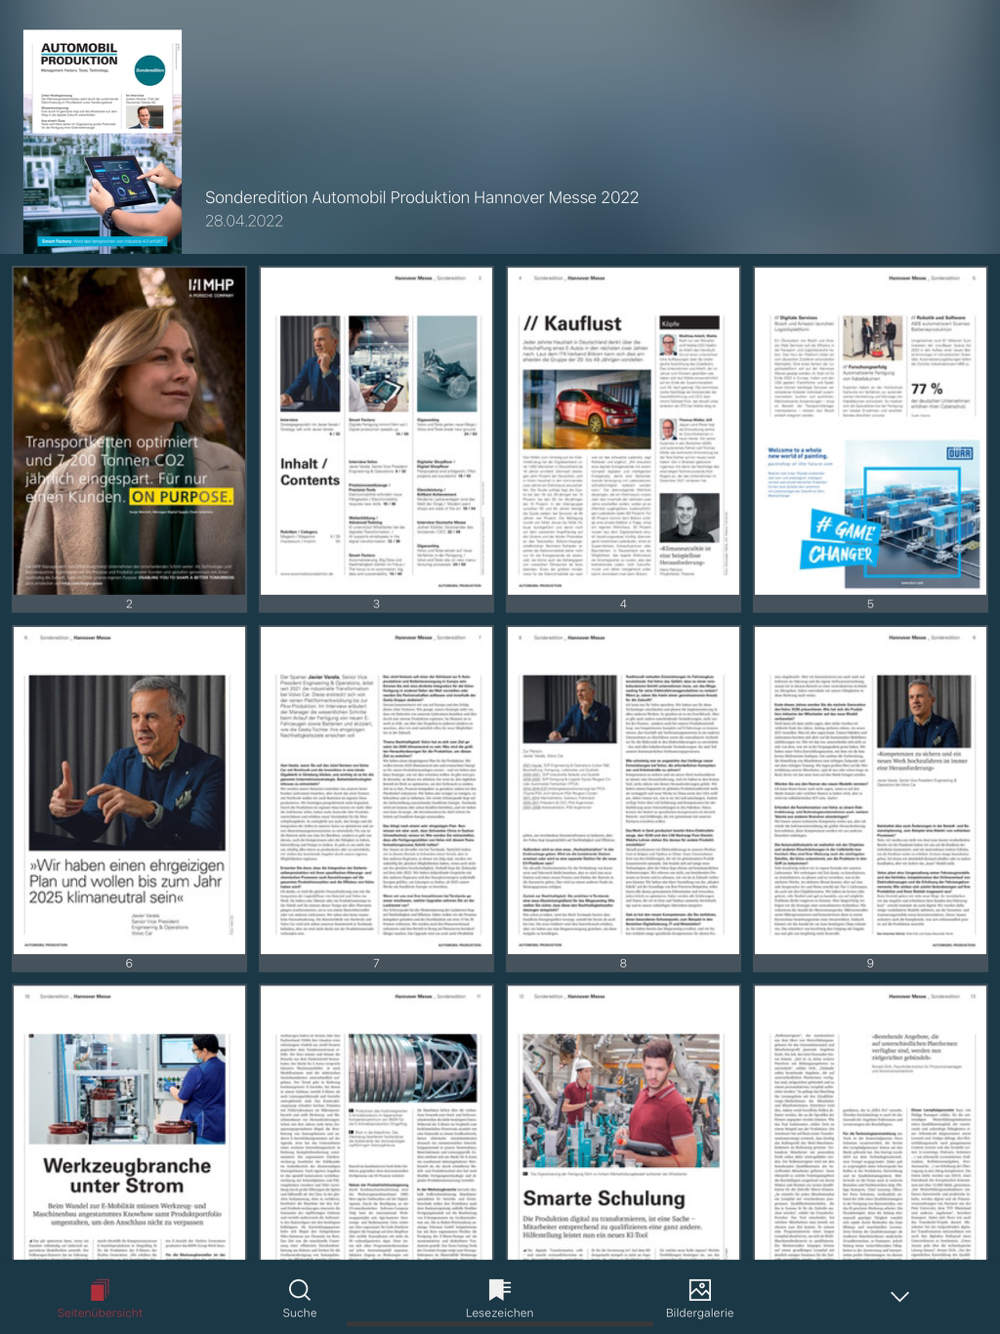Viewport: 1000px width, 1334px height.
Task: Select the Suche tab label
Action: point(299,1313)
